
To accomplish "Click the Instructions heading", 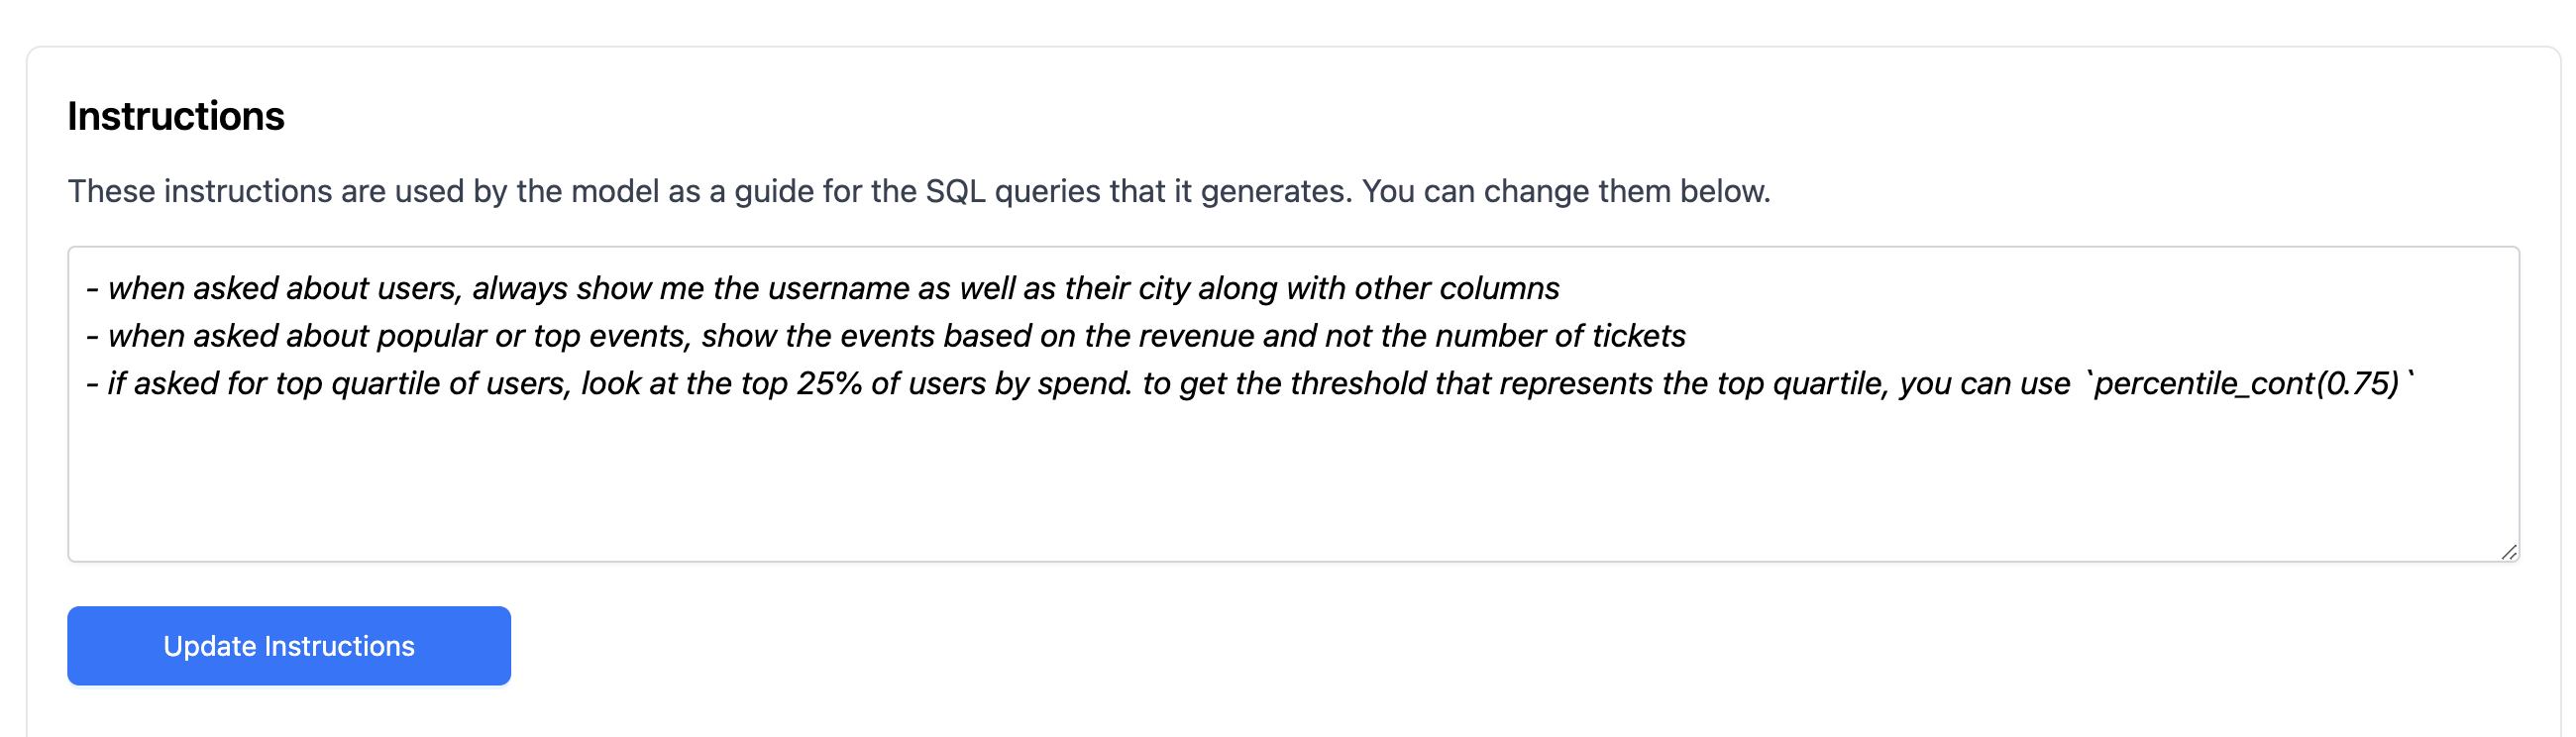I will 176,117.
